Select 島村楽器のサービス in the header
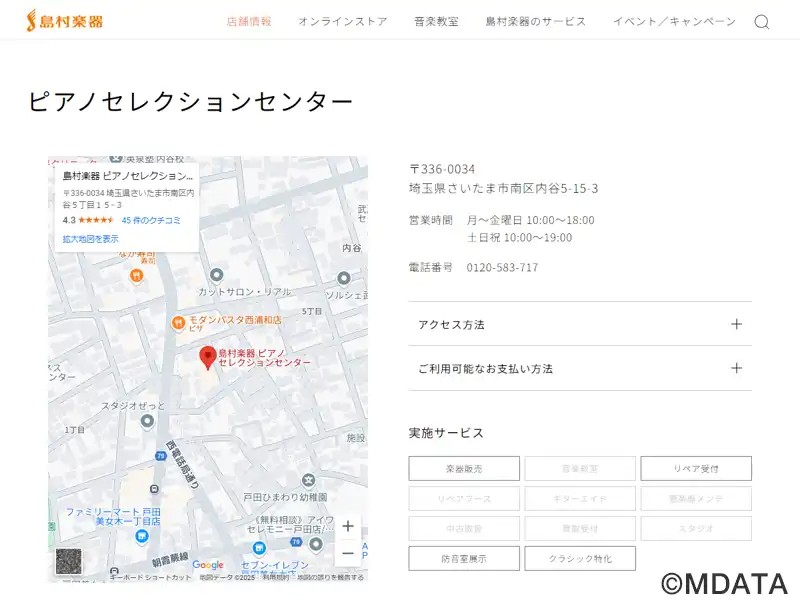 pyautogui.click(x=536, y=21)
